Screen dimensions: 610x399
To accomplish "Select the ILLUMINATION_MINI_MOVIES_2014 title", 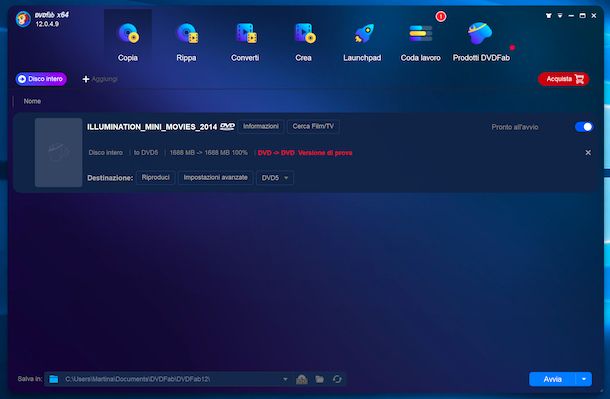I will tap(152, 127).
